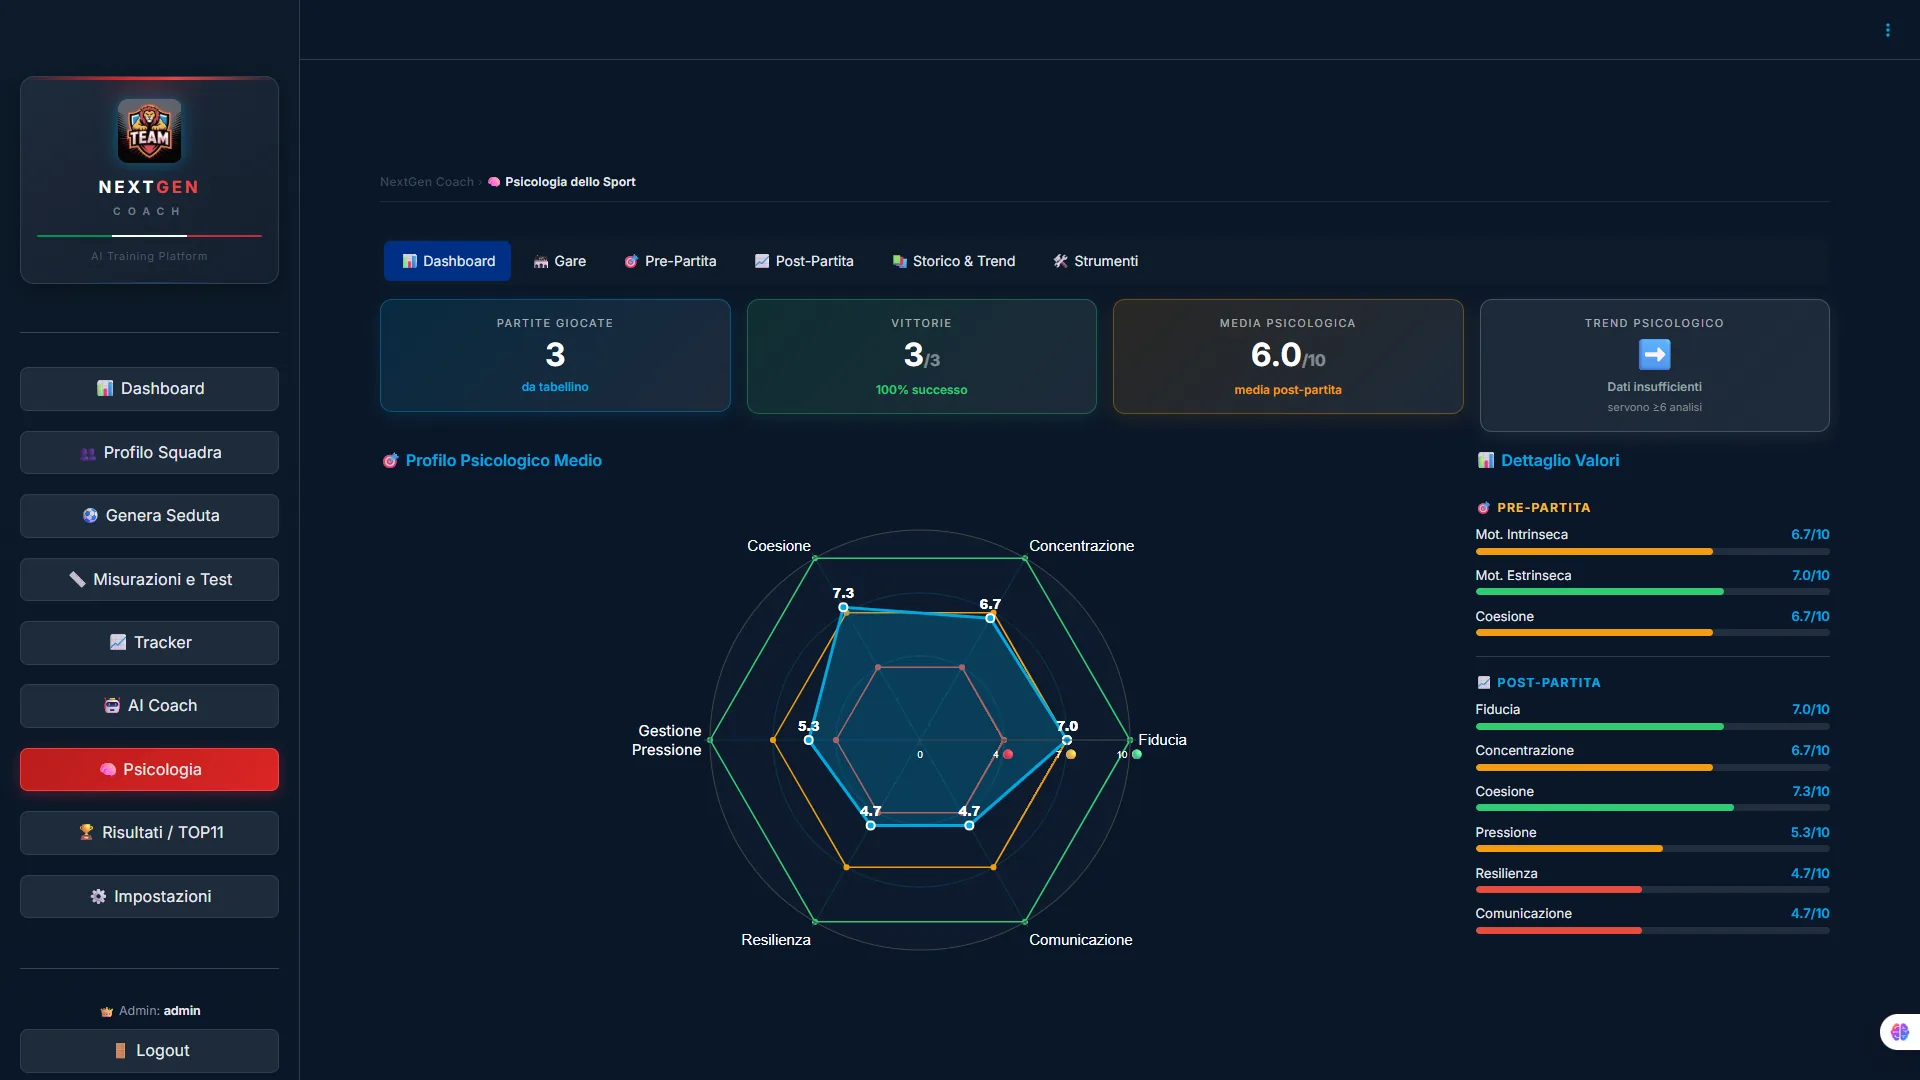The width and height of the screenshot is (1920, 1080).
Task: Click the NextGen Coach team logo
Action: point(149,131)
